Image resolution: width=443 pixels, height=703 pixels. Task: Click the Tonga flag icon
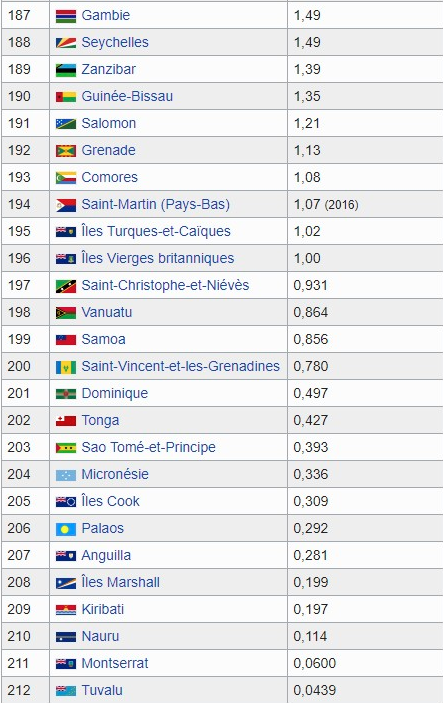click(x=65, y=421)
